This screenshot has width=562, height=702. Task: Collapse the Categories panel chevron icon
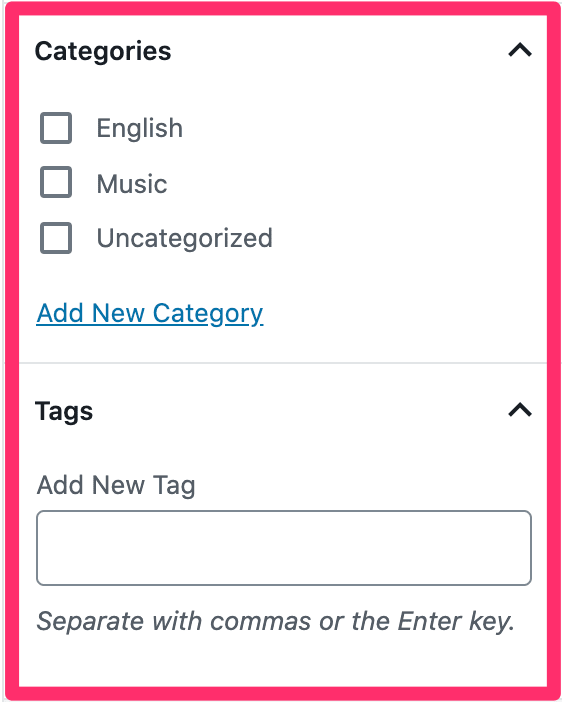click(519, 50)
